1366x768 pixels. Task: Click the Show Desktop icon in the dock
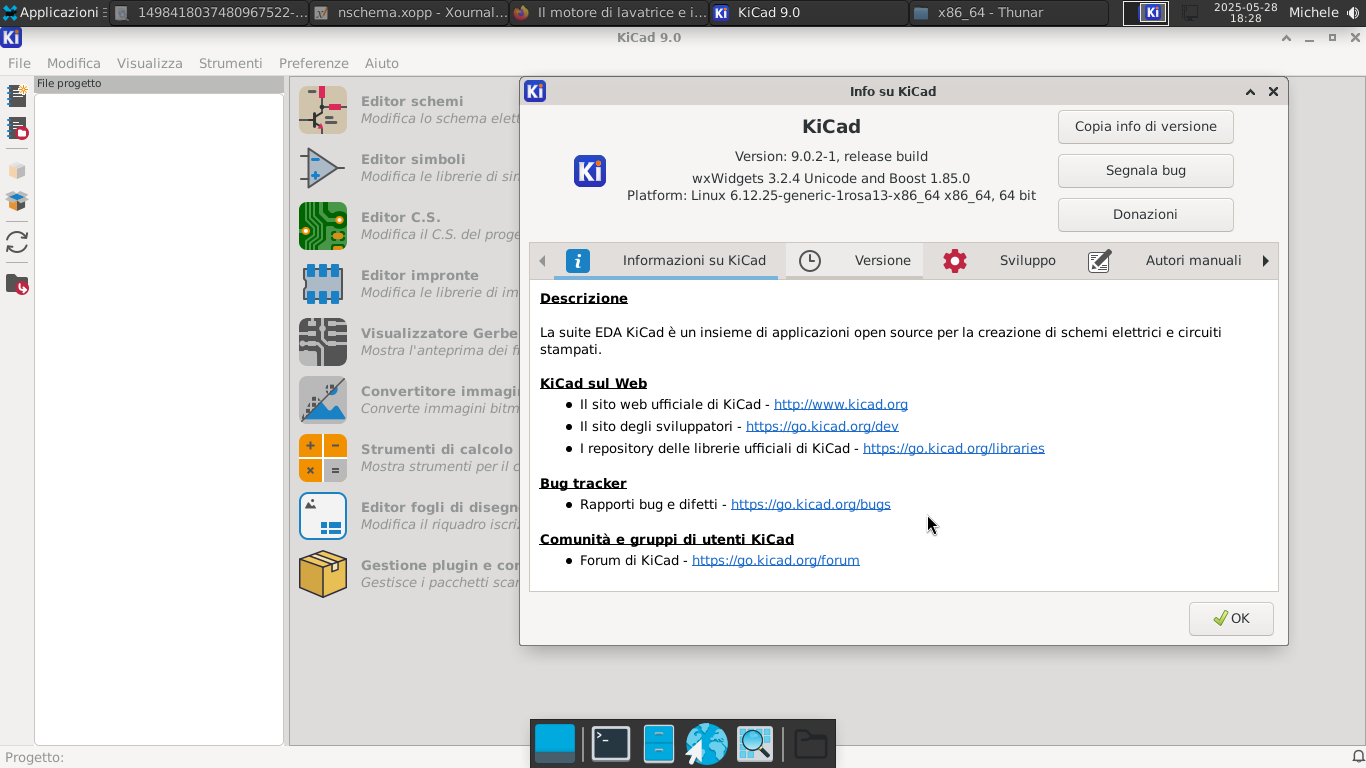click(x=555, y=744)
